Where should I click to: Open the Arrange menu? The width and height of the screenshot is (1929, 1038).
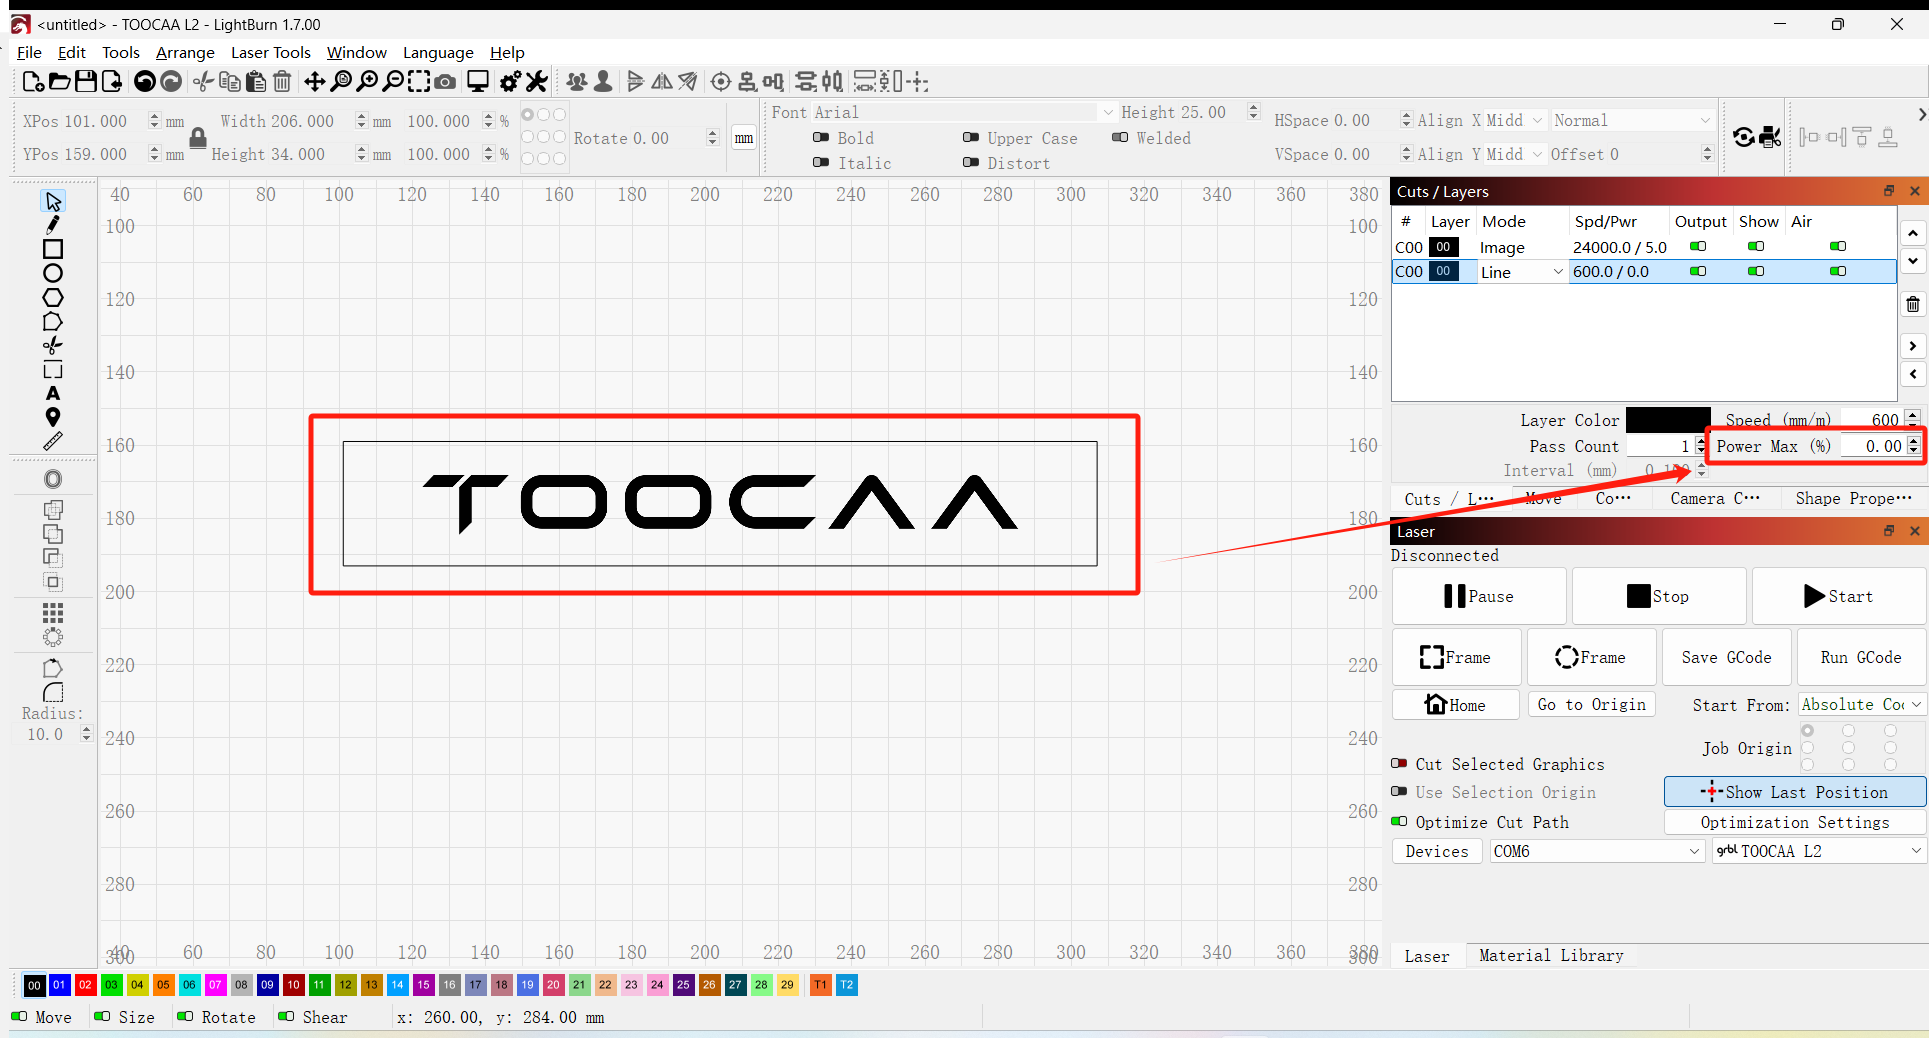point(185,52)
